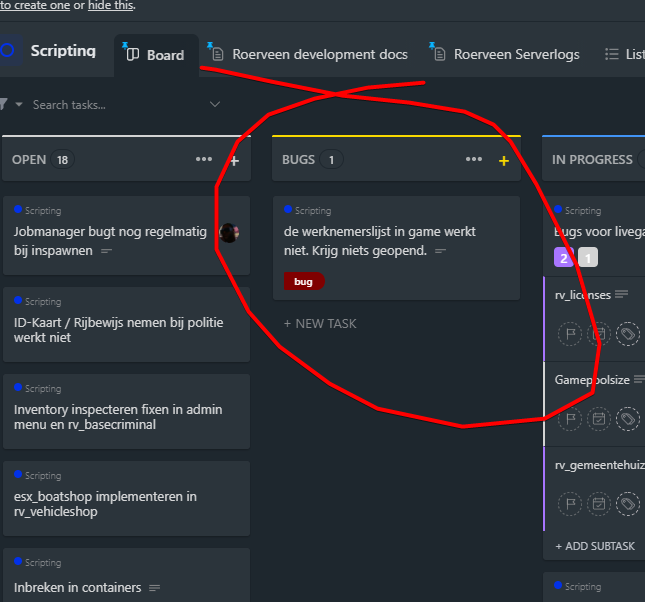Expand the dropdown chevron next to Search tasks
This screenshot has height=602, width=645.
(215, 104)
